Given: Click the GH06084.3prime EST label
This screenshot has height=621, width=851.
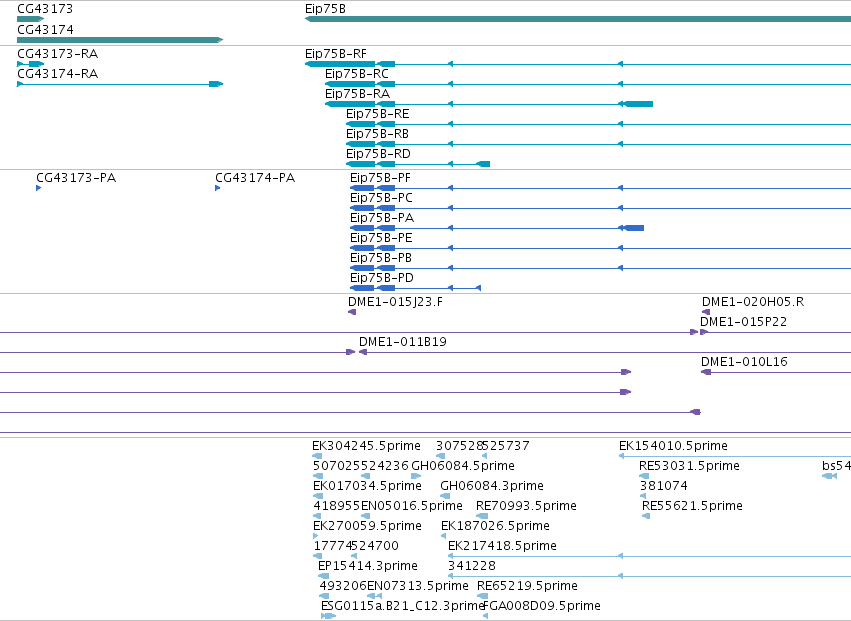Looking at the screenshot, I should click(492, 486).
